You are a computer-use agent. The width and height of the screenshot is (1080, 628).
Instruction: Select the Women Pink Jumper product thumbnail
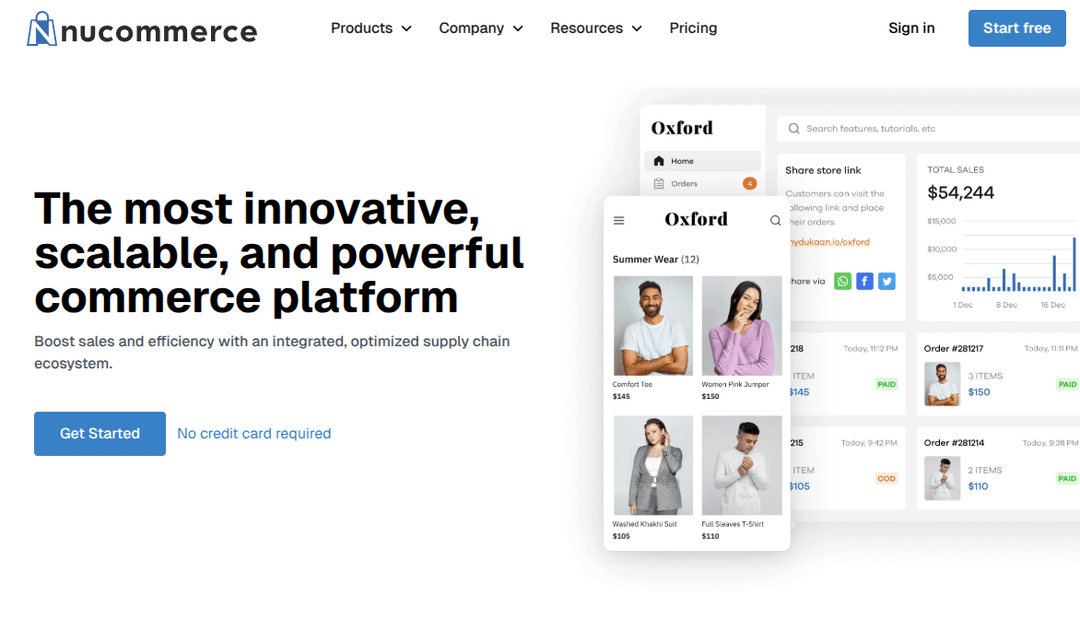coord(742,326)
